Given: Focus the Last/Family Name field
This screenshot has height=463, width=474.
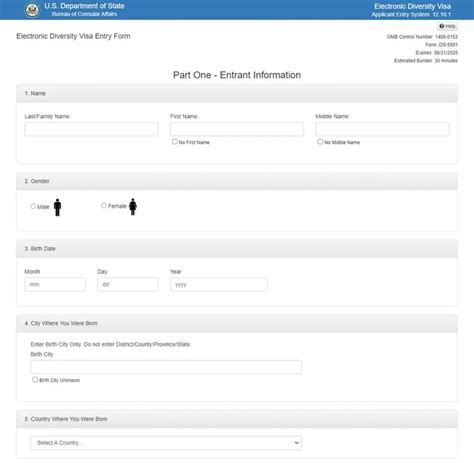Looking at the screenshot, I should (91, 129).
